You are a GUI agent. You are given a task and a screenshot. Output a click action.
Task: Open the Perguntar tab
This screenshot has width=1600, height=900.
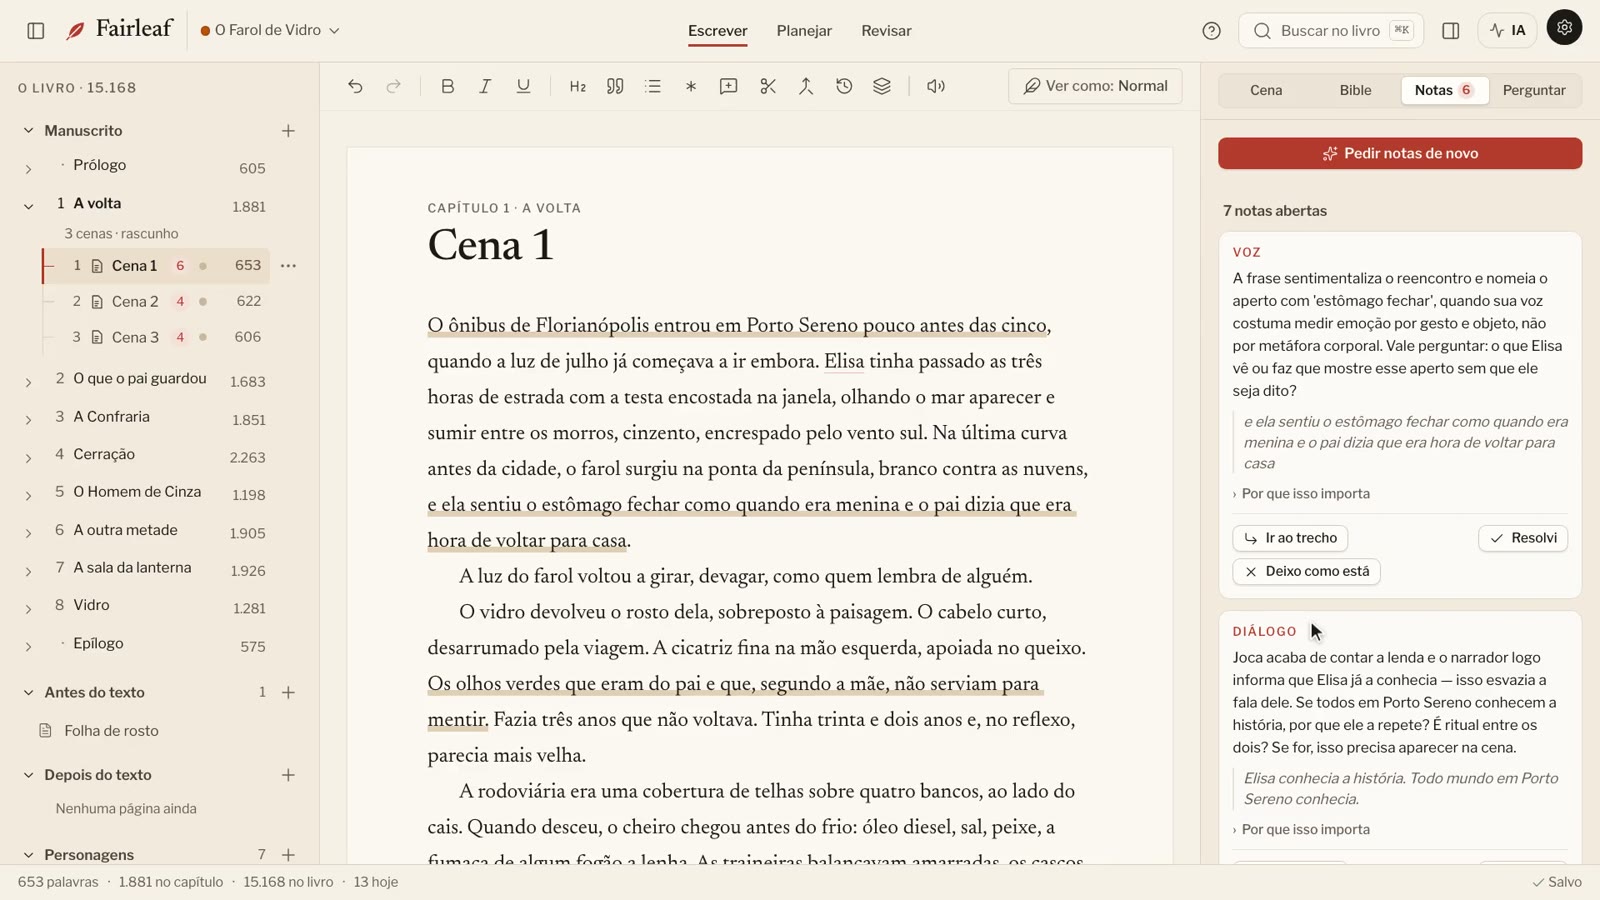pos(1534,90)
